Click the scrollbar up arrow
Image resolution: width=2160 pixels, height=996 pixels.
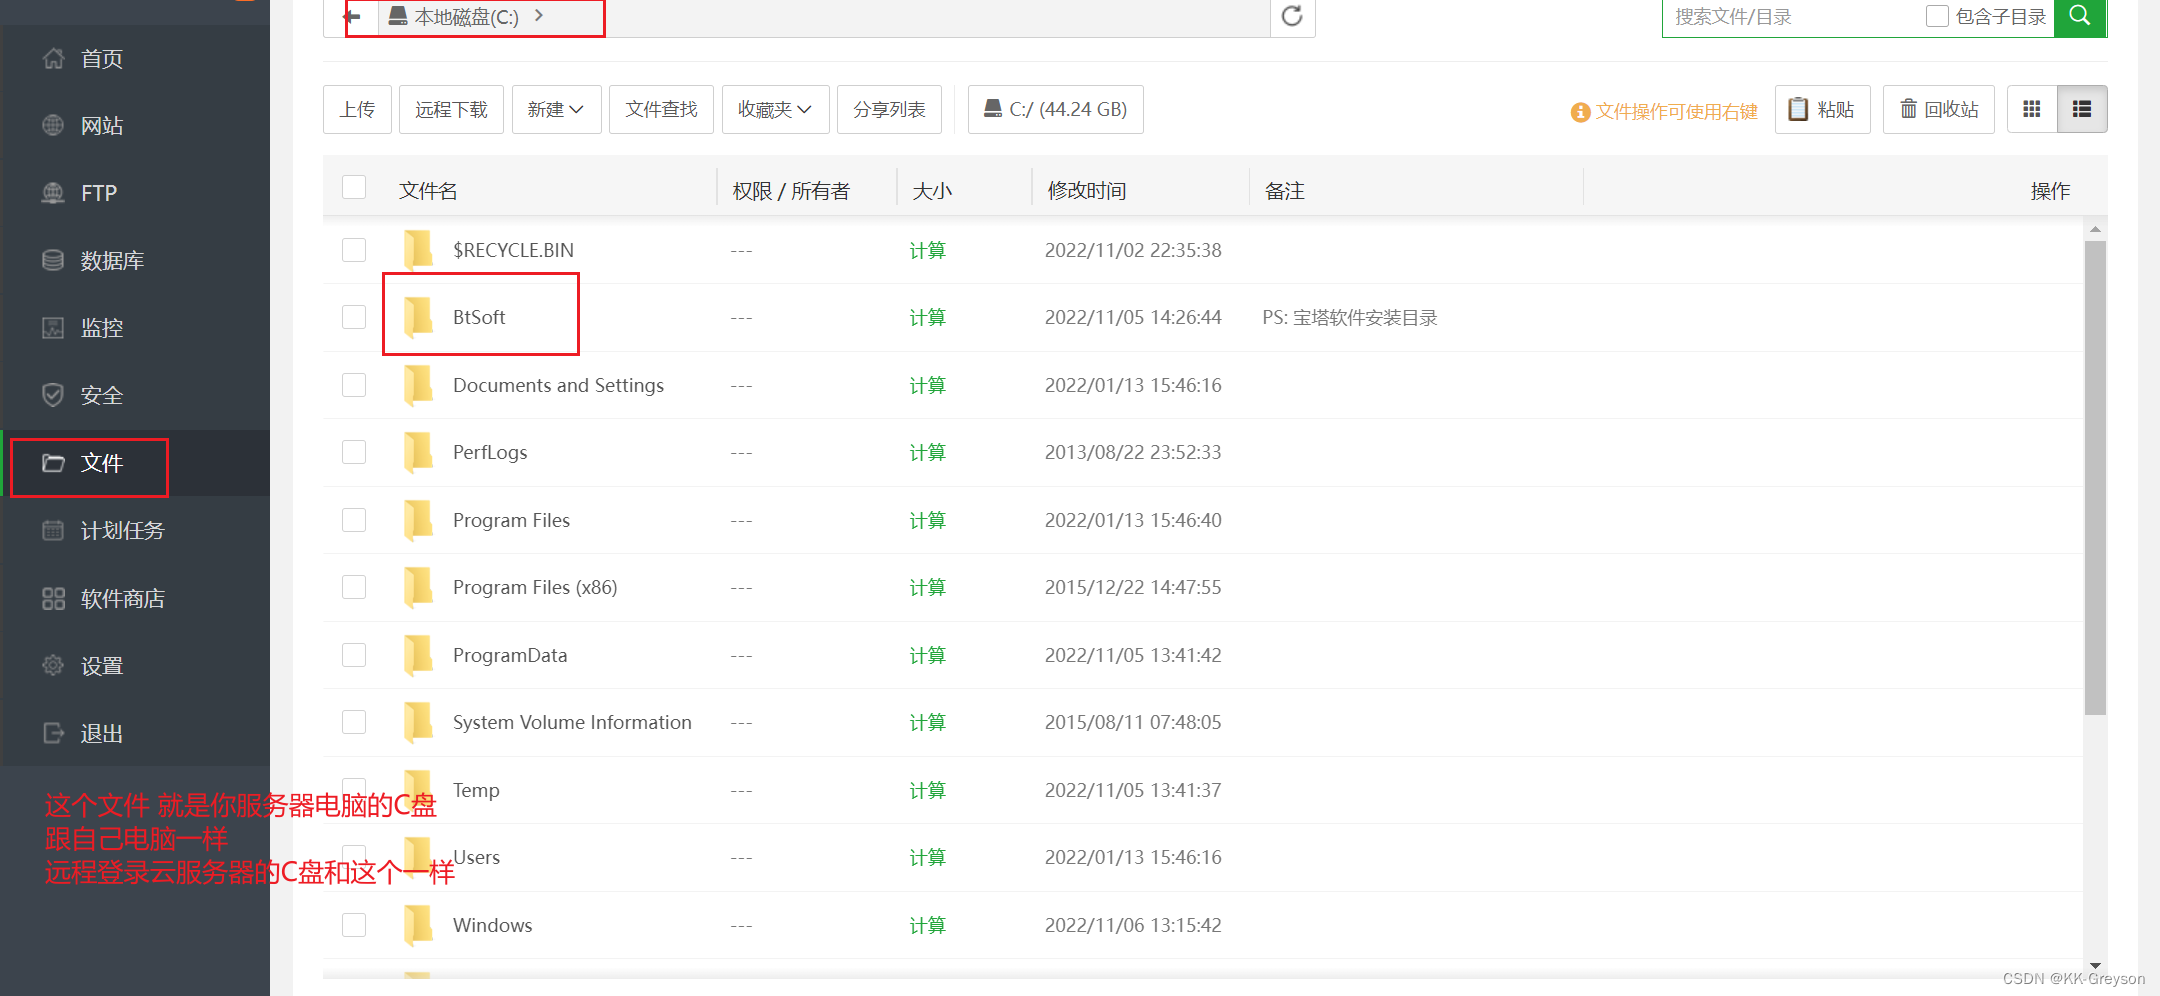[x=2095, y=229]
